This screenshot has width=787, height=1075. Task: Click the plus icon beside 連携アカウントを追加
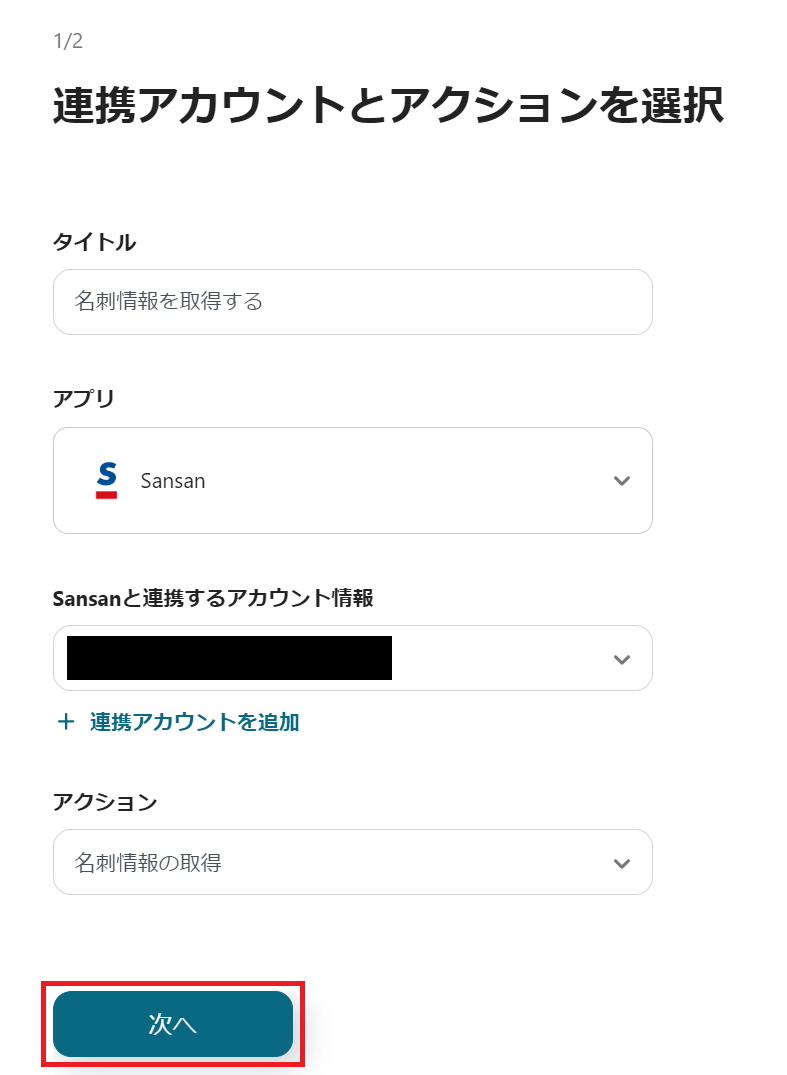[66, 722]
